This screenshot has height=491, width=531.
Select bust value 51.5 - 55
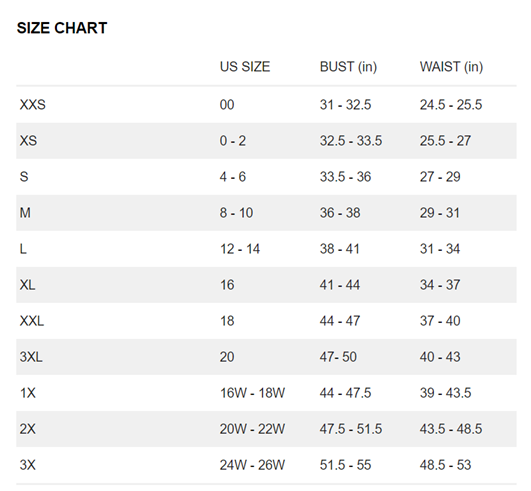[345, 465]
